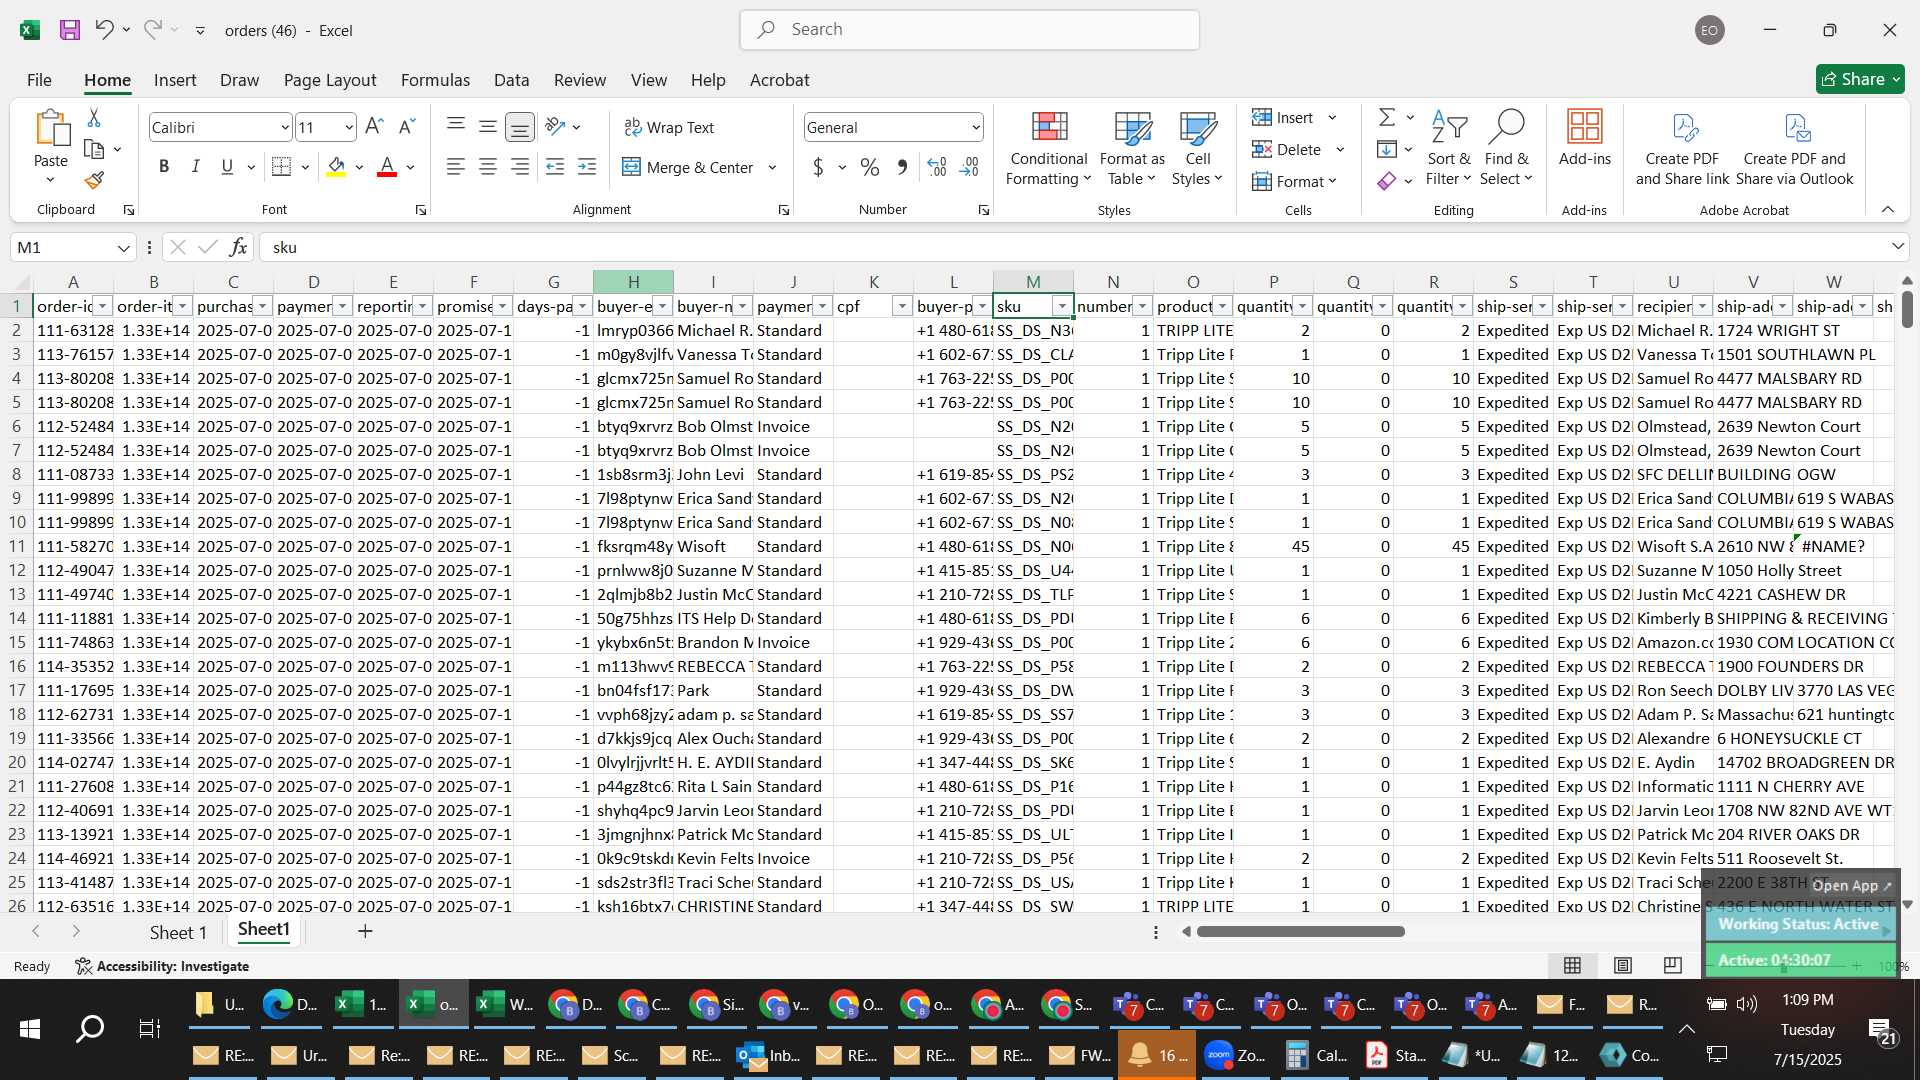Image resolution: width=1920 pixels, height=1080 pixels.
Task: Open the General number format dropdown
Action: (x=975, y=128)
